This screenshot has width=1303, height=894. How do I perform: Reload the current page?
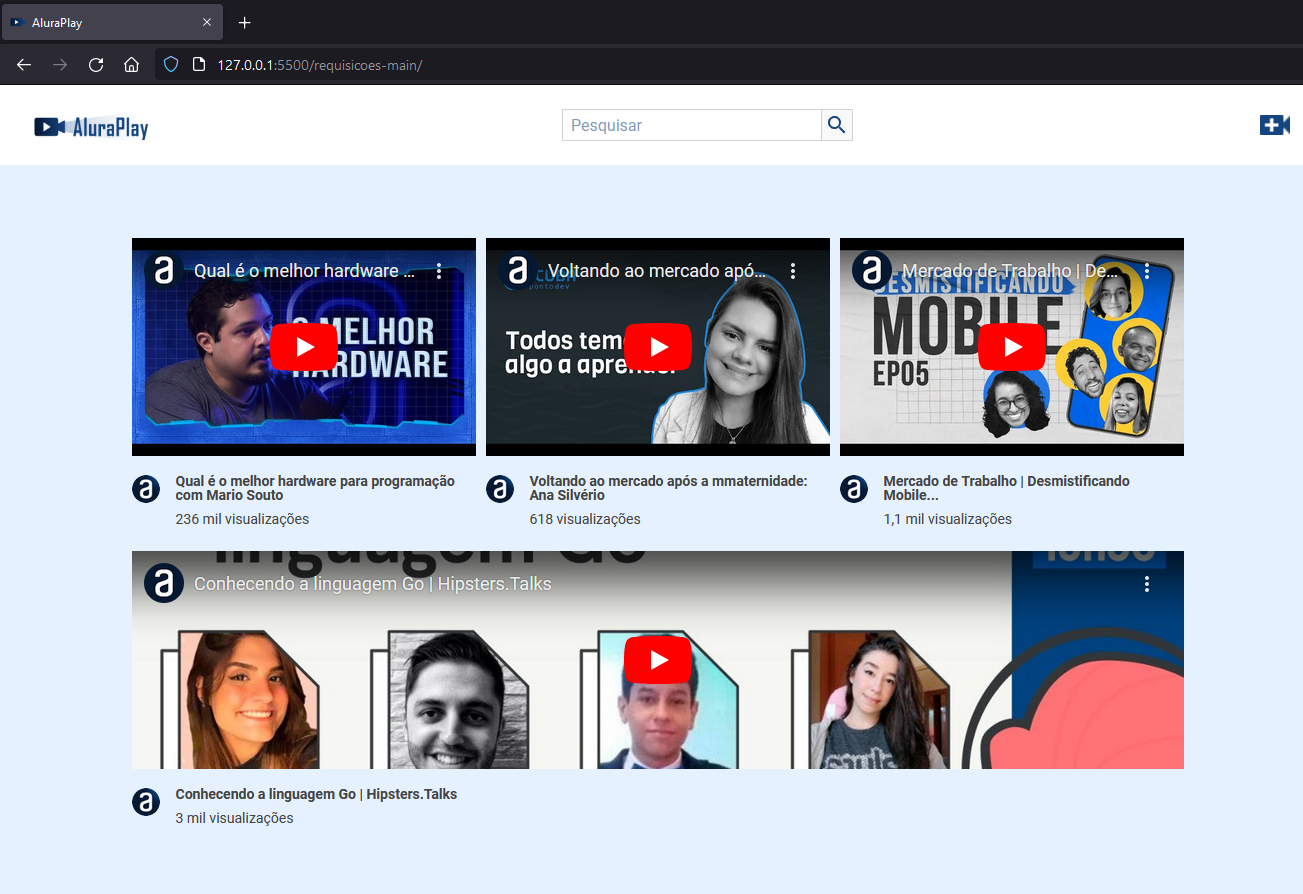pyautogui.click(x=96, y=65)
